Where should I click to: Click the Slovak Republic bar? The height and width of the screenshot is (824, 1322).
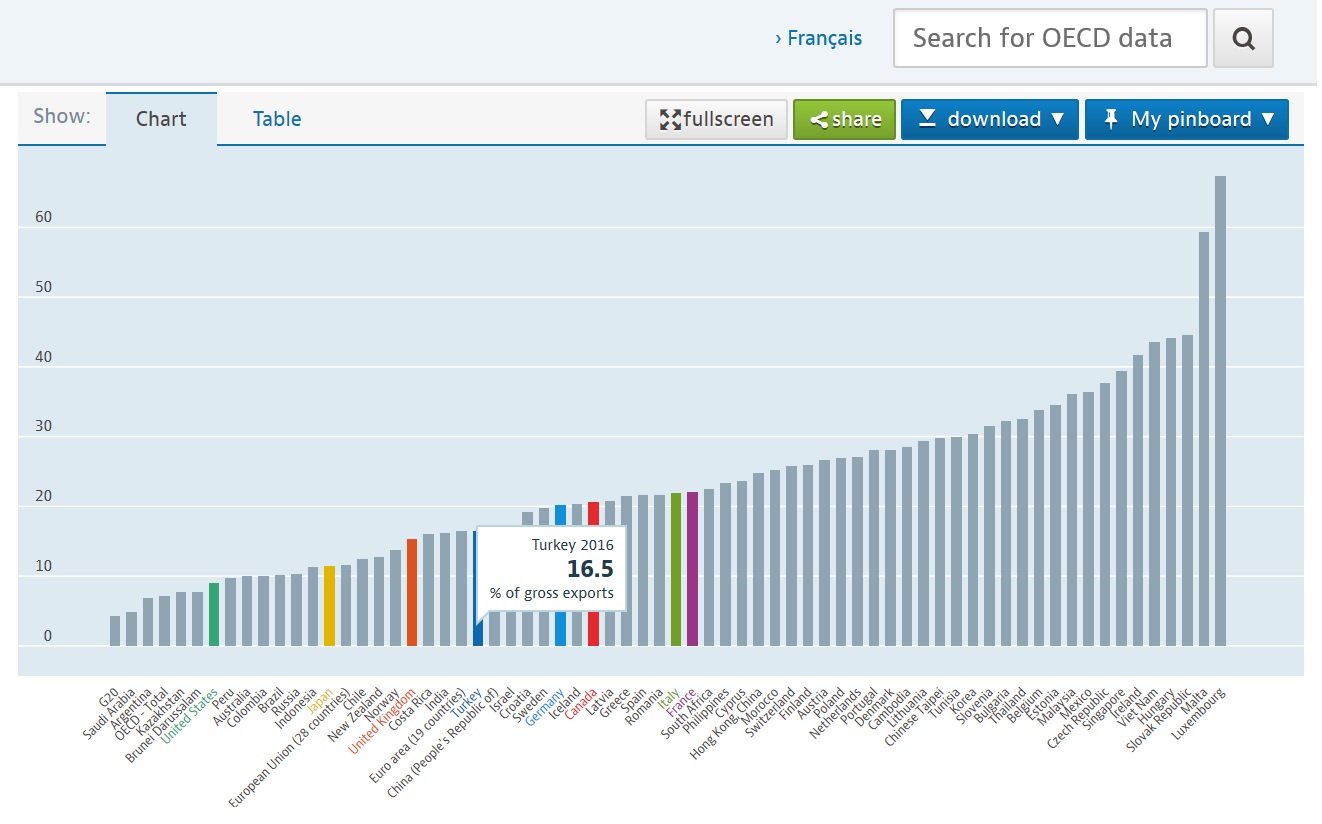[1187, 490]
